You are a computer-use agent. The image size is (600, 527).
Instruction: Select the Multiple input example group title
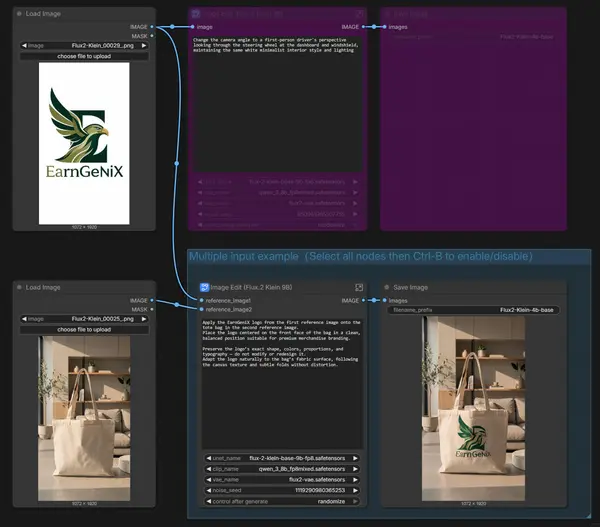click(x=361, y=256)
